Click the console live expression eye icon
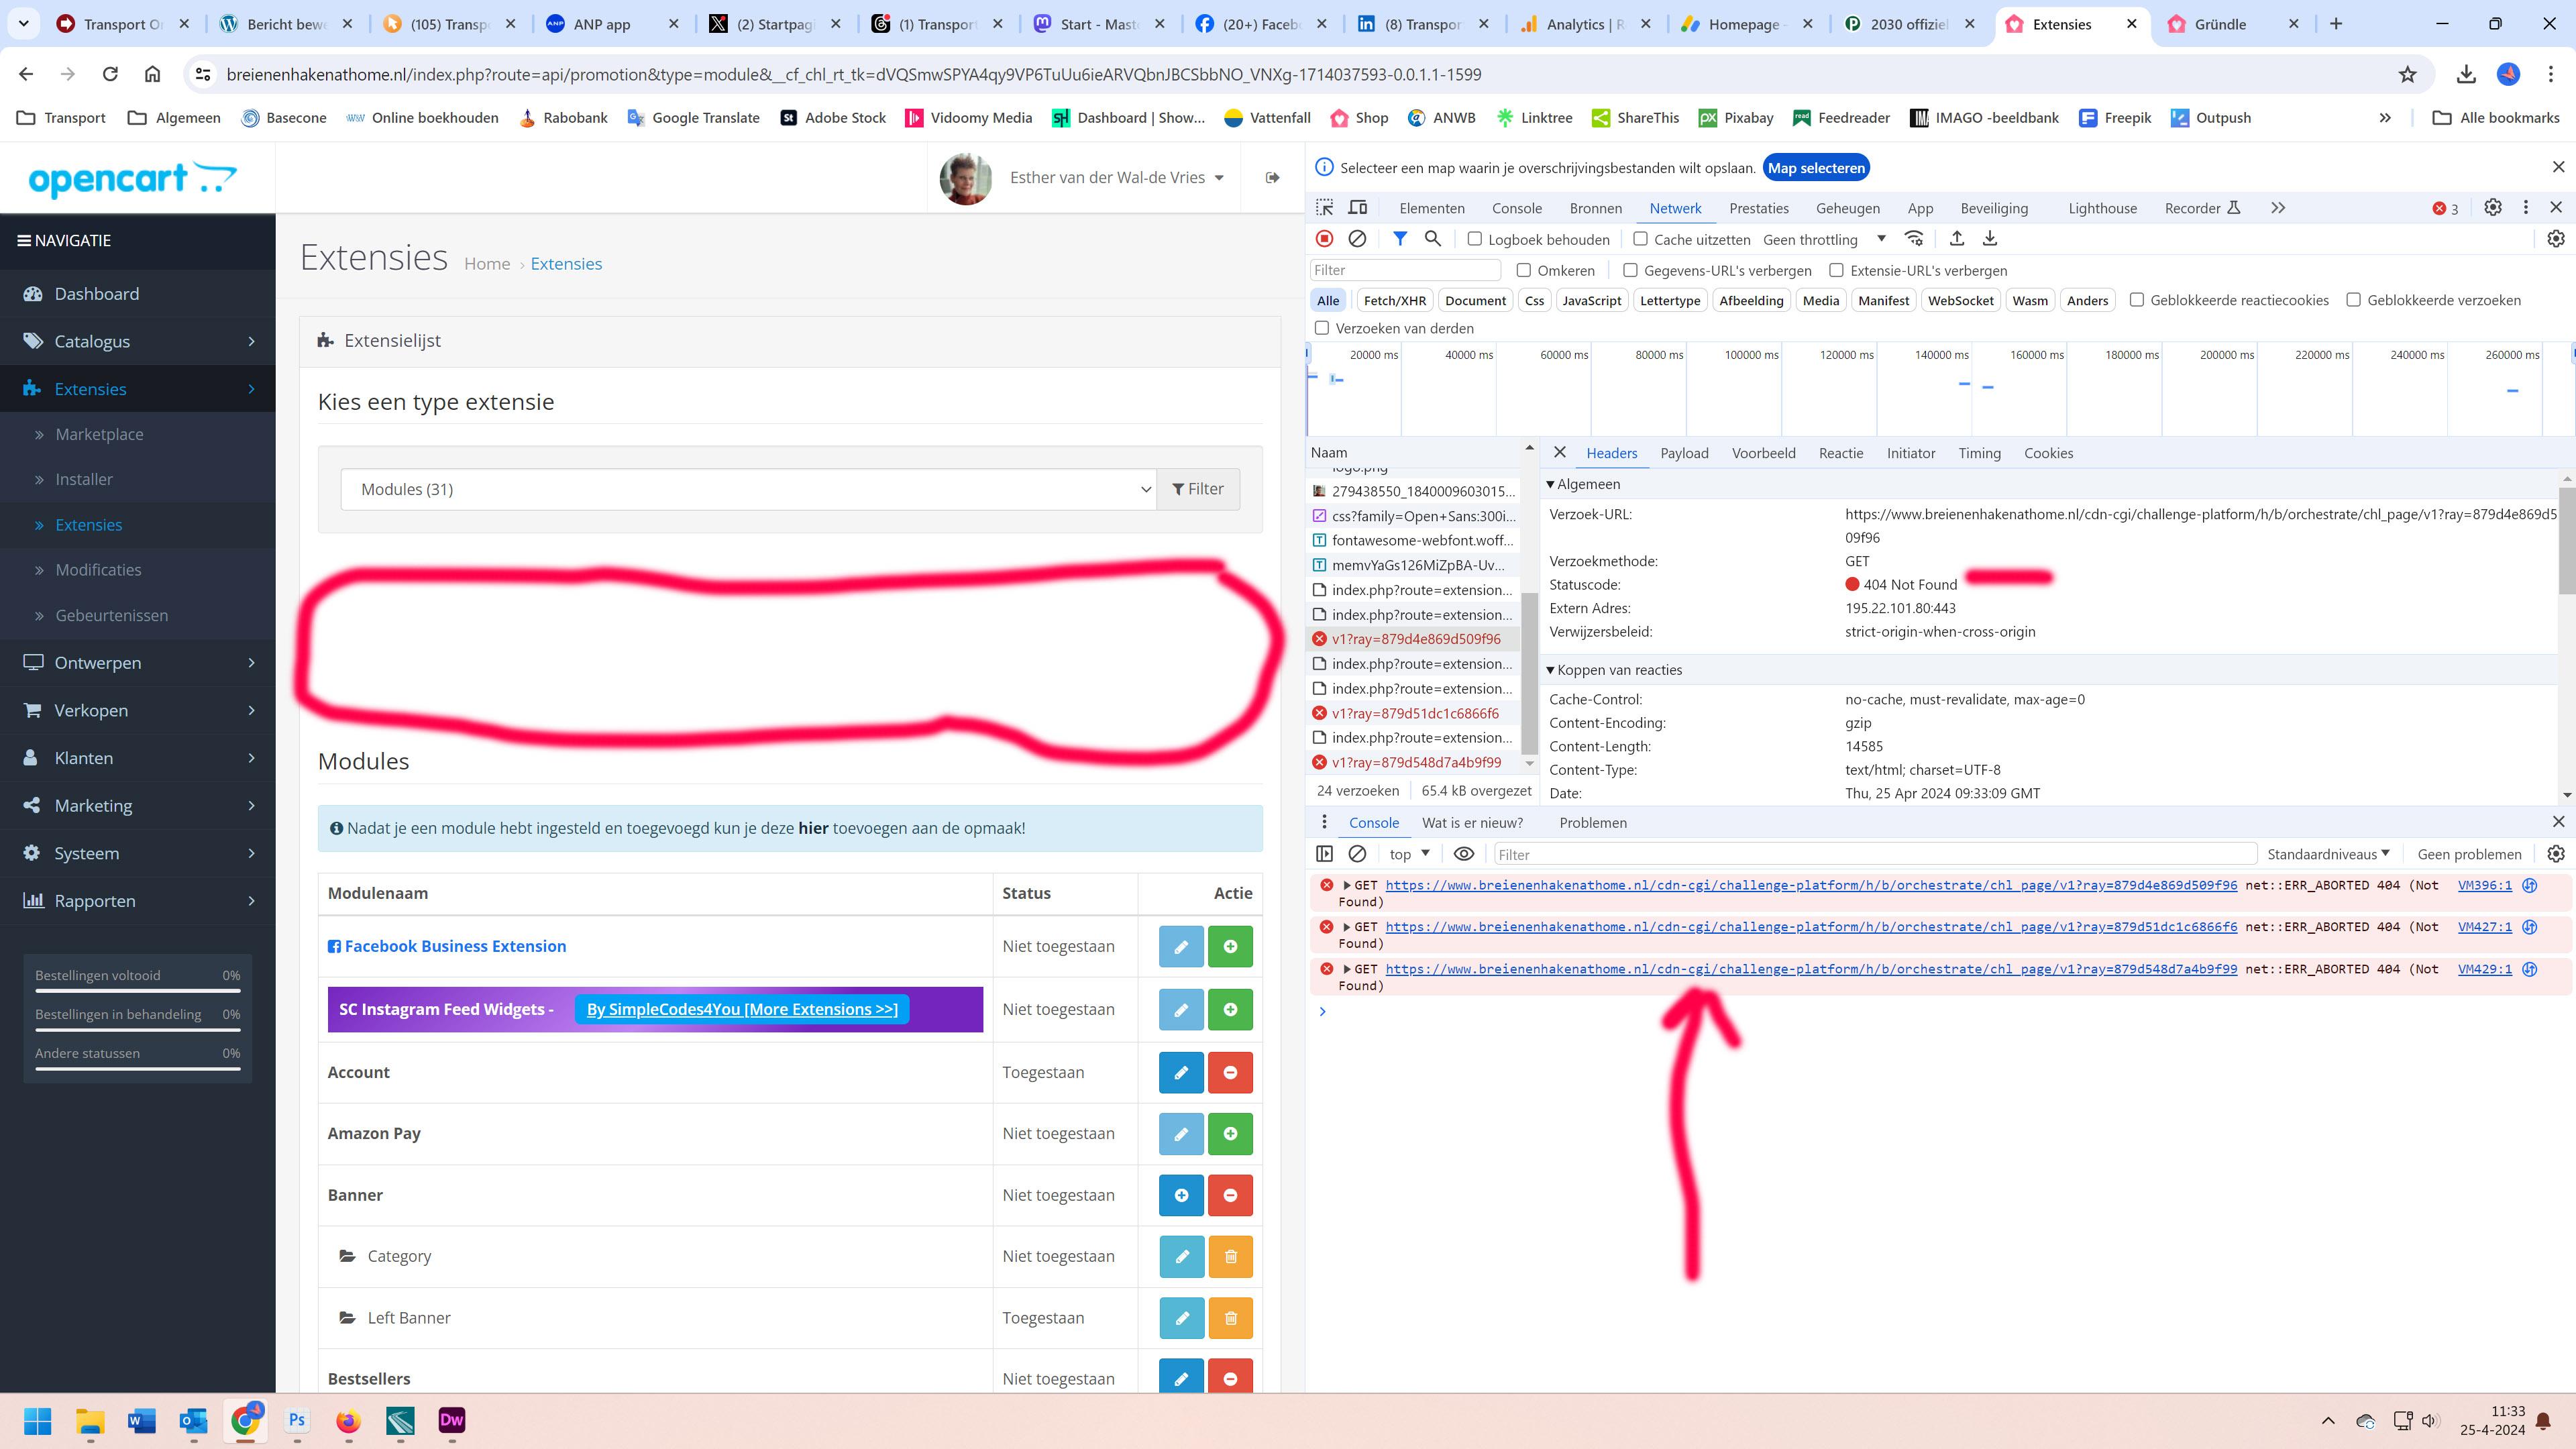 [1464, 854]
